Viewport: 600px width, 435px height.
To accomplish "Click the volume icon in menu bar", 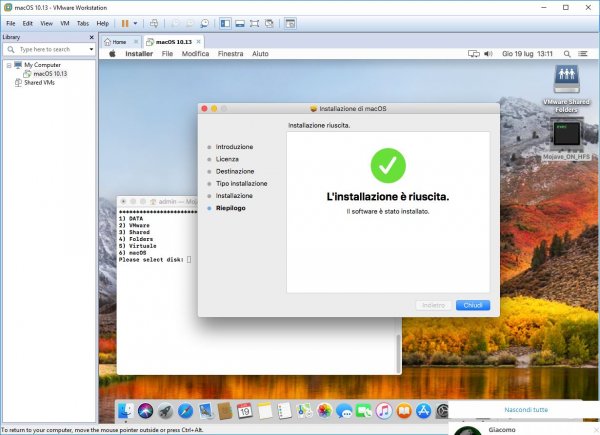I will [x=488, y=54].
